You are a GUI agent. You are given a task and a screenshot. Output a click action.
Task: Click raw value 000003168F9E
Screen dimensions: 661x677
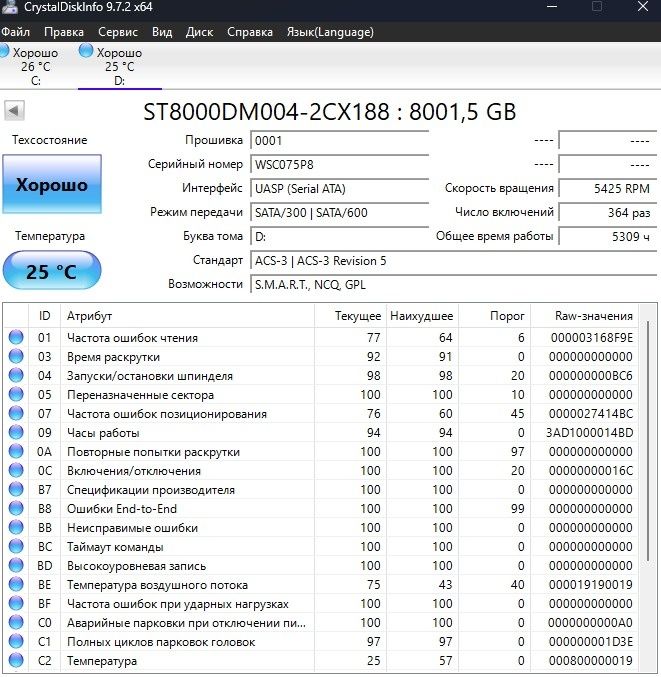point(591,338)
